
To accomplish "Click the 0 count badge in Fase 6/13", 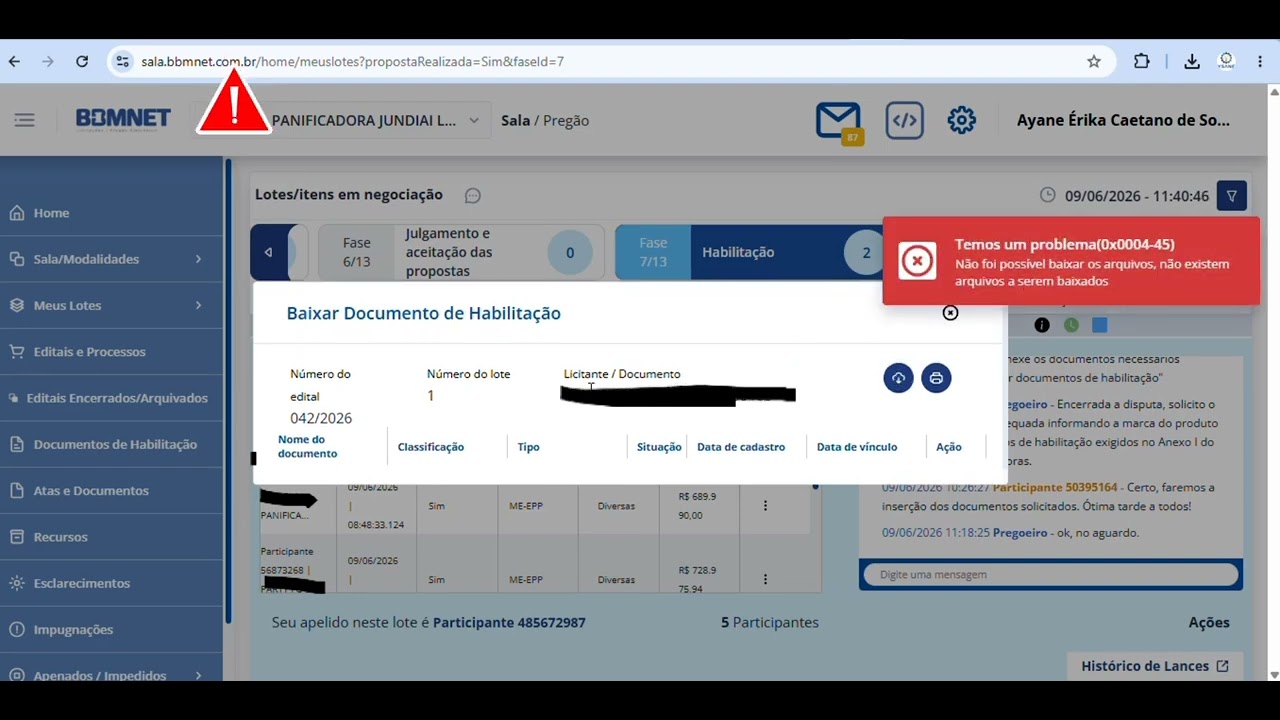I will click(x=570, y=252).
